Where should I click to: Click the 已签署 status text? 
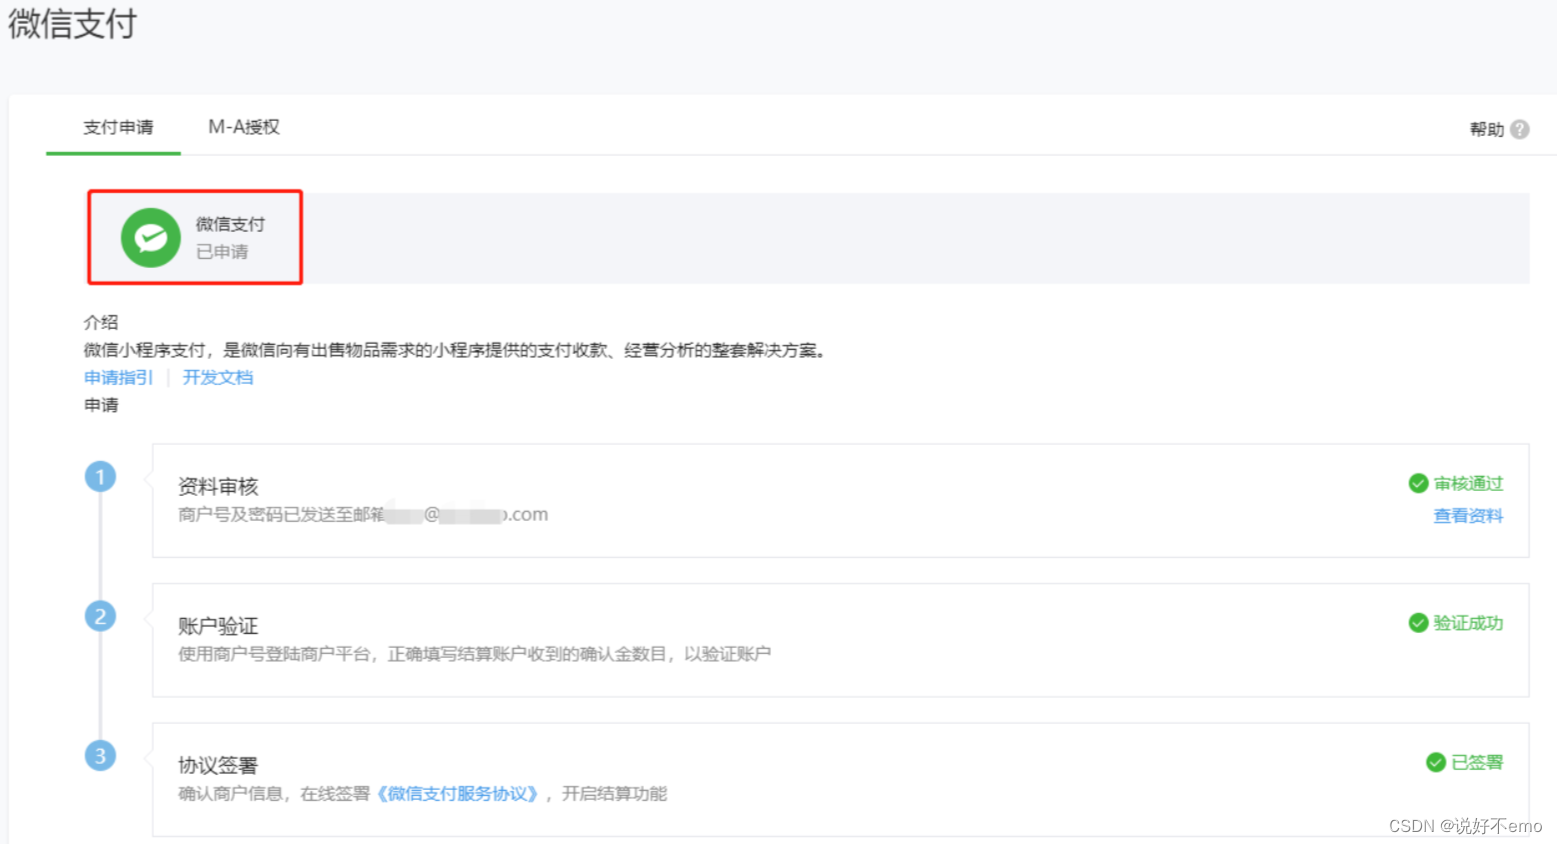(x=1477, y=762)
